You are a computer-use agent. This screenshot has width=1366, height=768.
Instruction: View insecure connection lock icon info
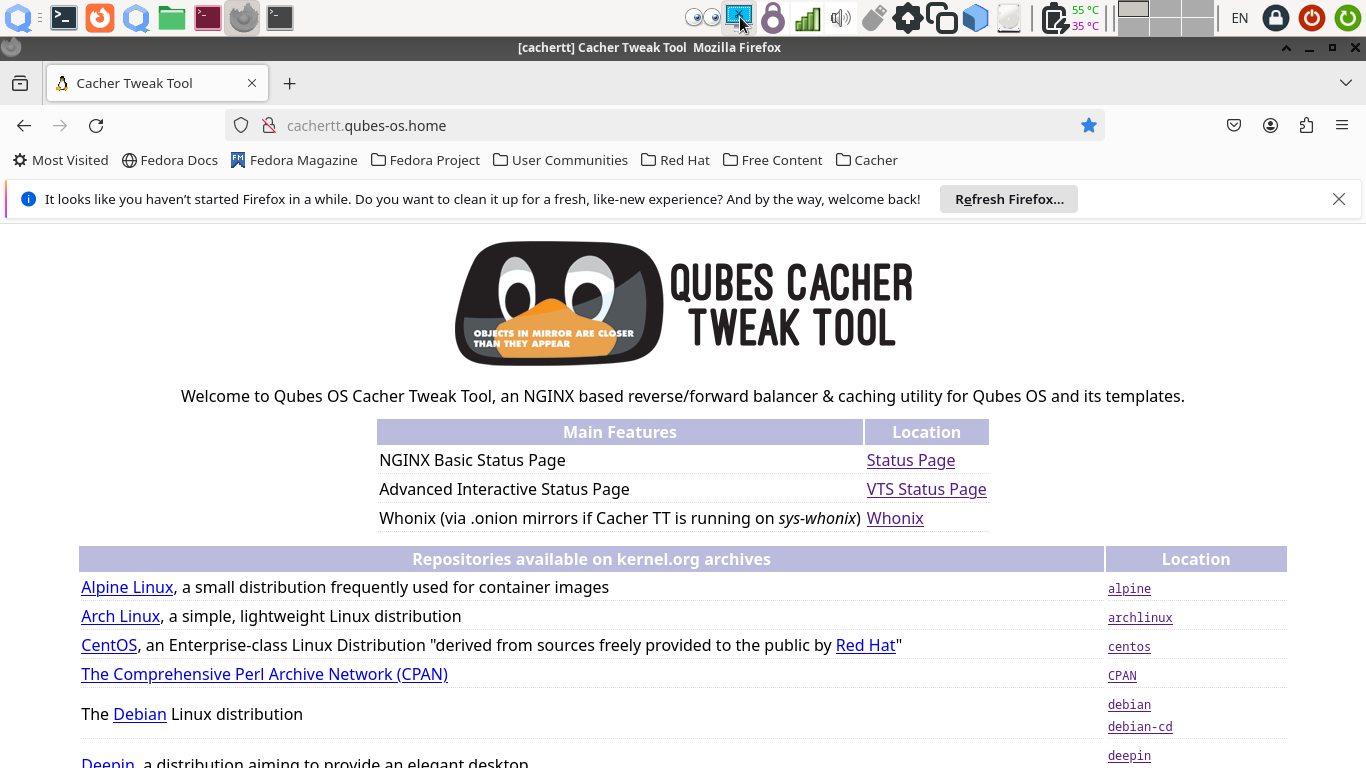pyautogui.click(x=268, y=125)
